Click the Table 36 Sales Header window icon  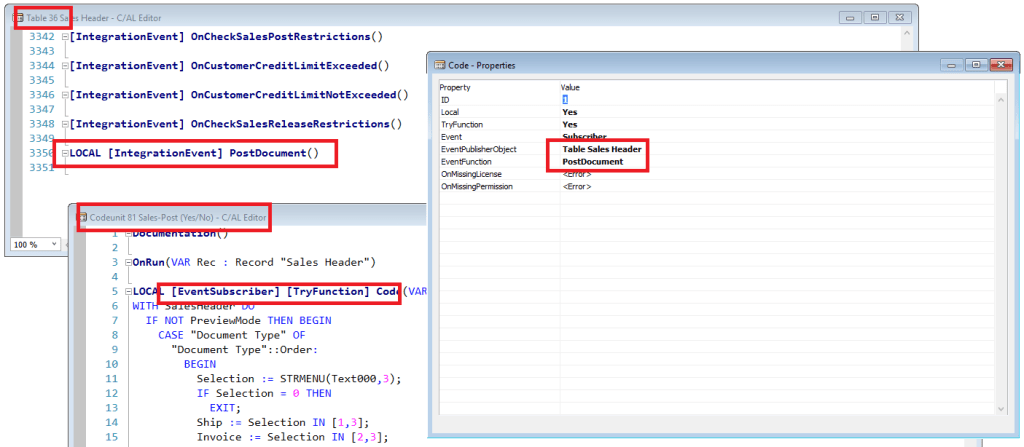[19, 18]
